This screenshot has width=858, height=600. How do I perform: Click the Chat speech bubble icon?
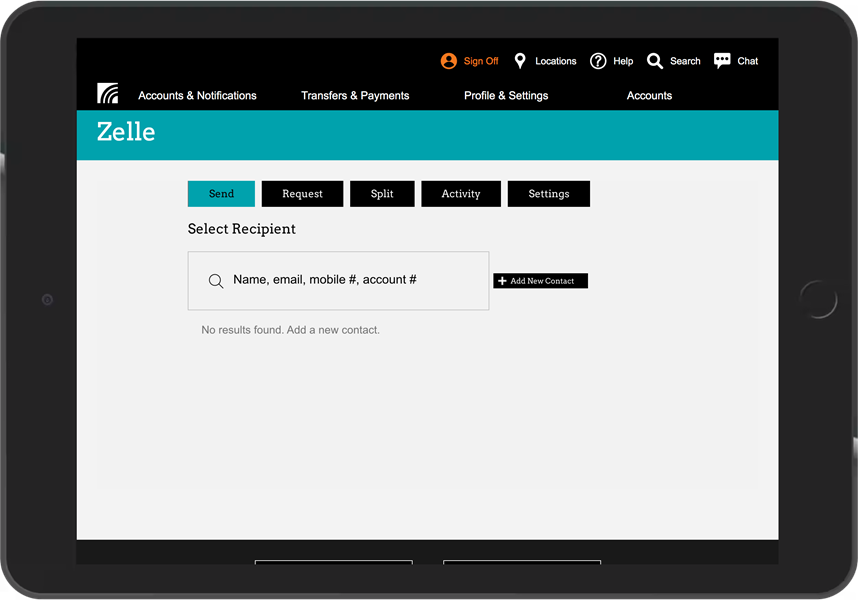722,61
